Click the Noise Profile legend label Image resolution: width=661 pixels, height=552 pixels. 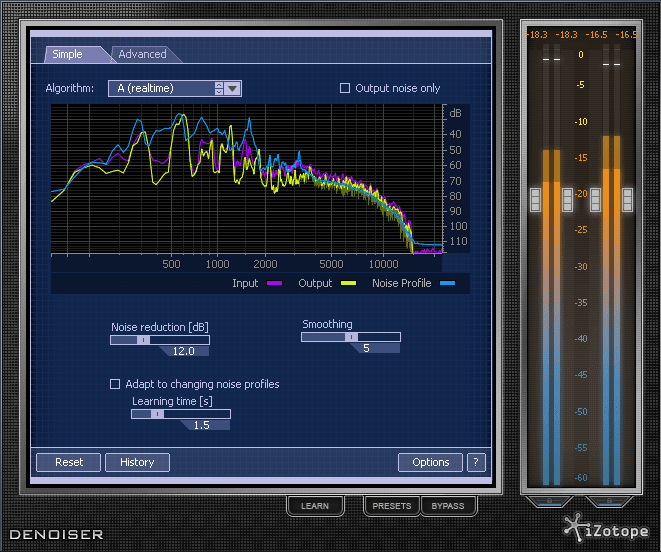402,283
